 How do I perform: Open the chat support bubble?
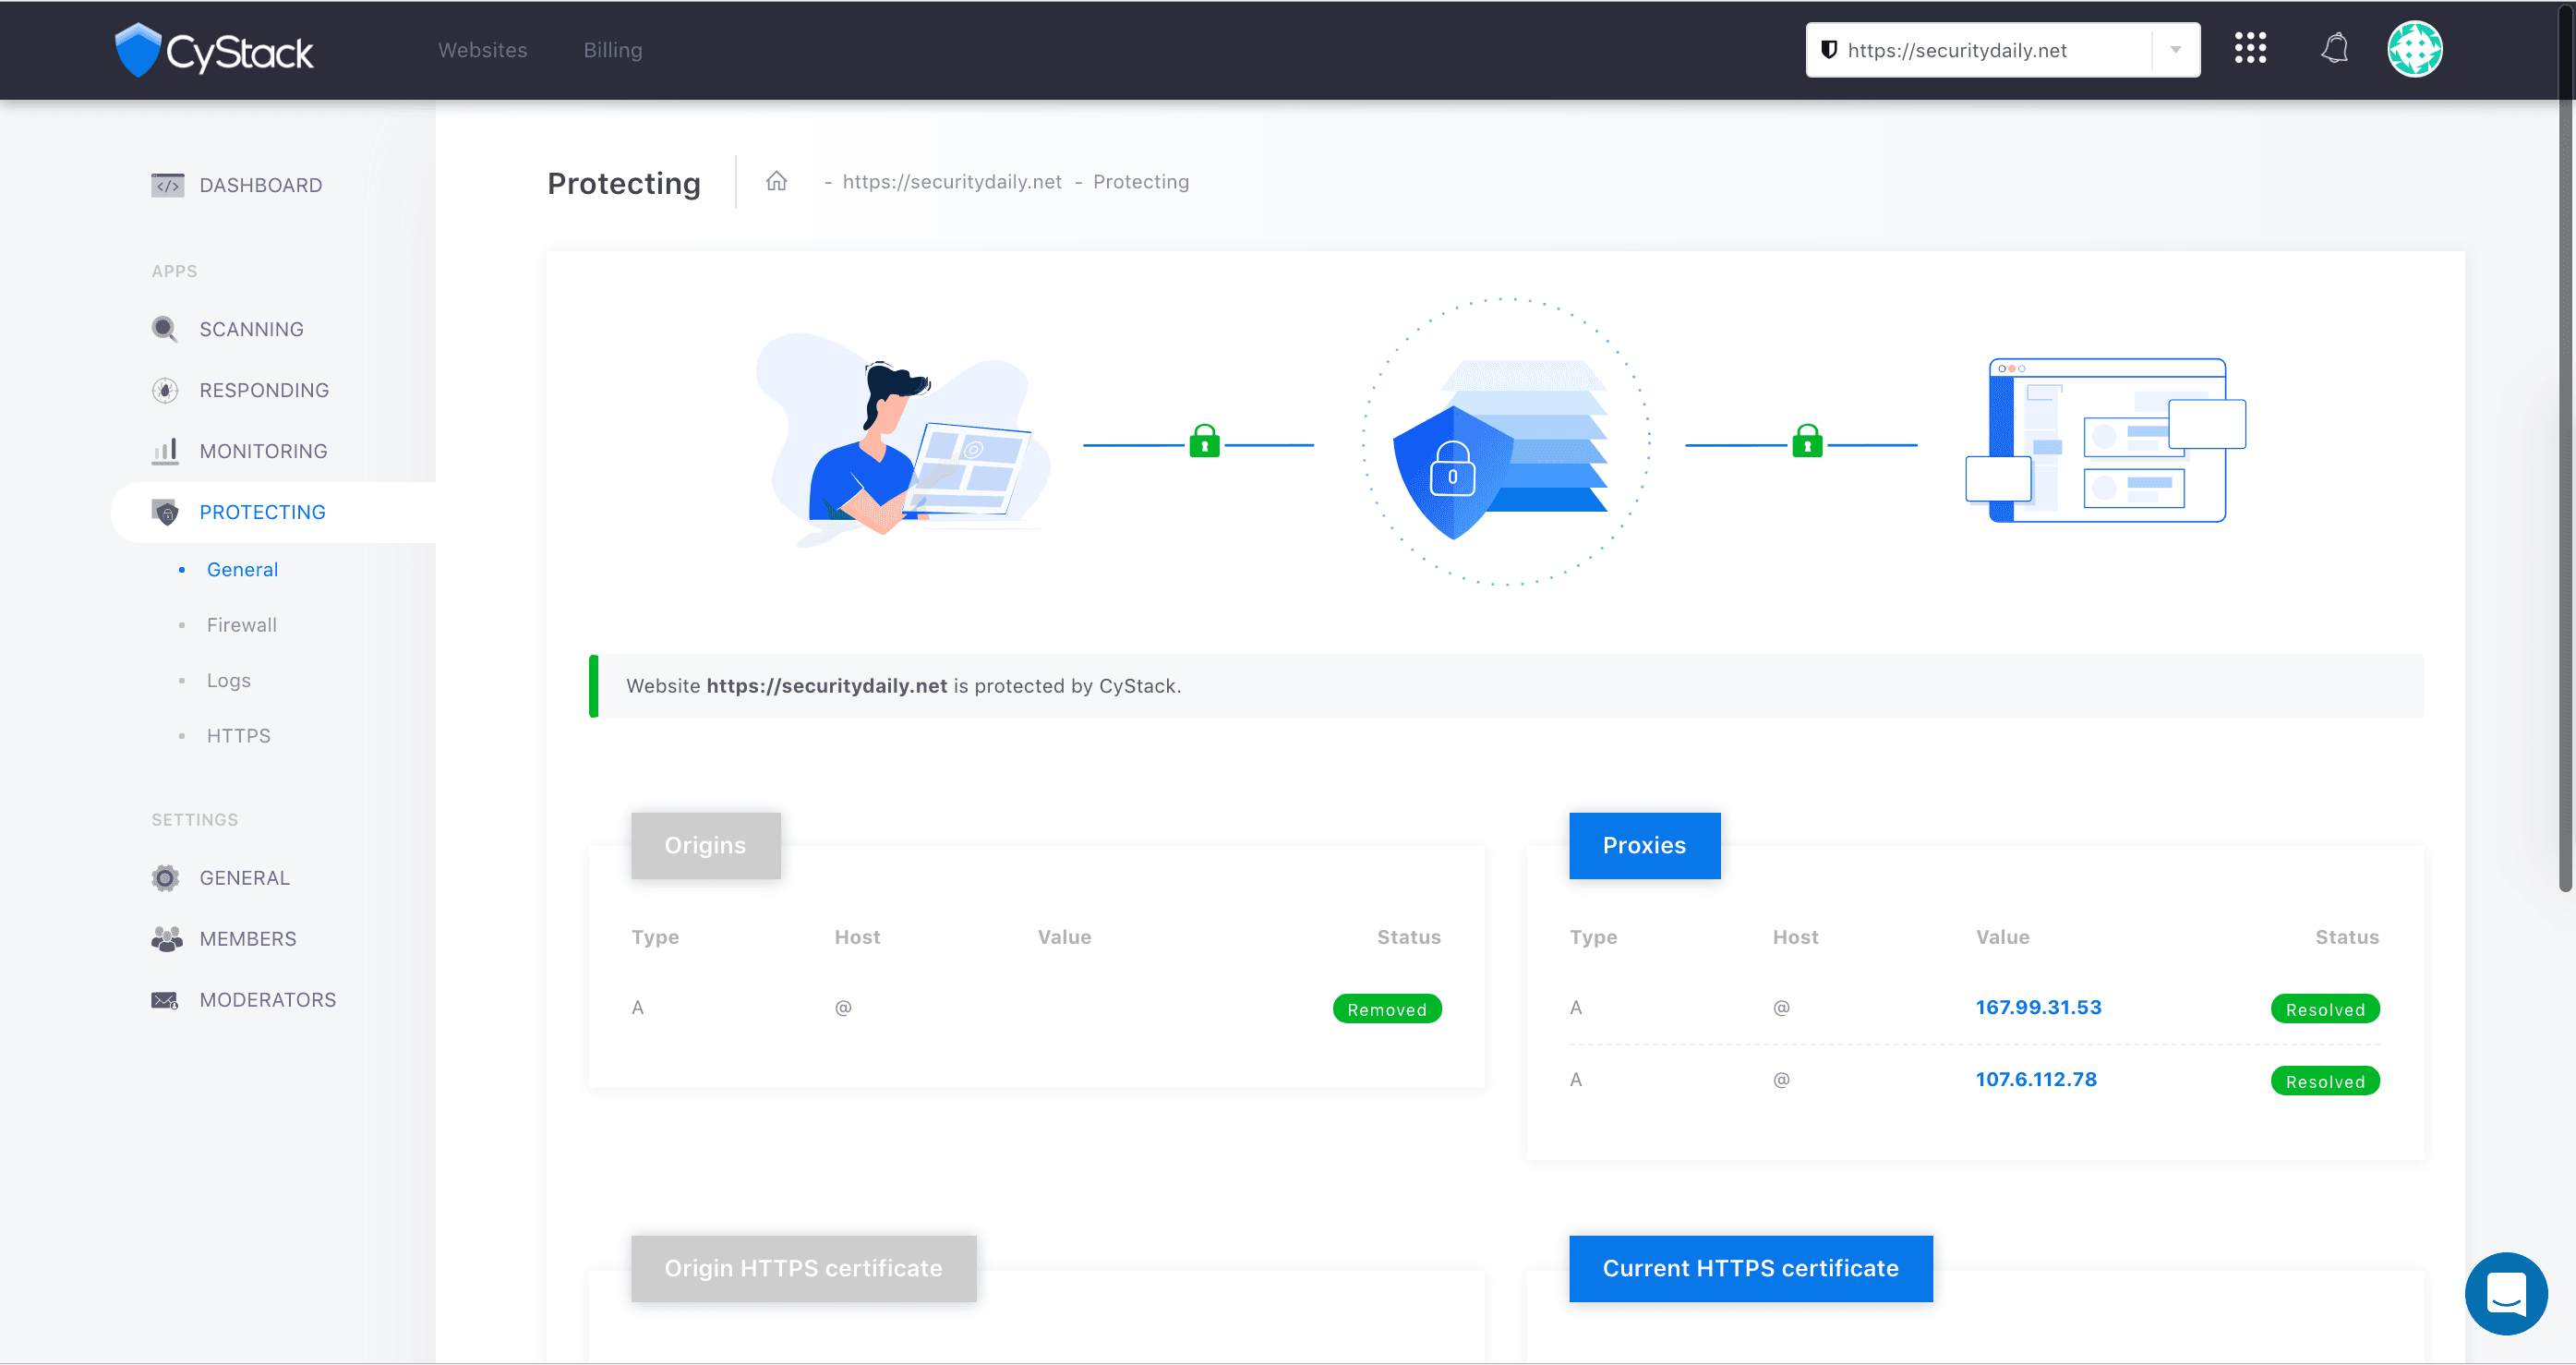[2506, 1293]
